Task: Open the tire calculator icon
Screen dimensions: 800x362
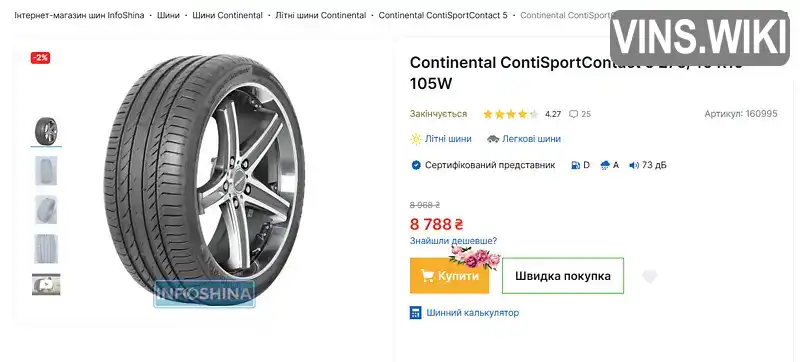Action: (x=416, y=313)
